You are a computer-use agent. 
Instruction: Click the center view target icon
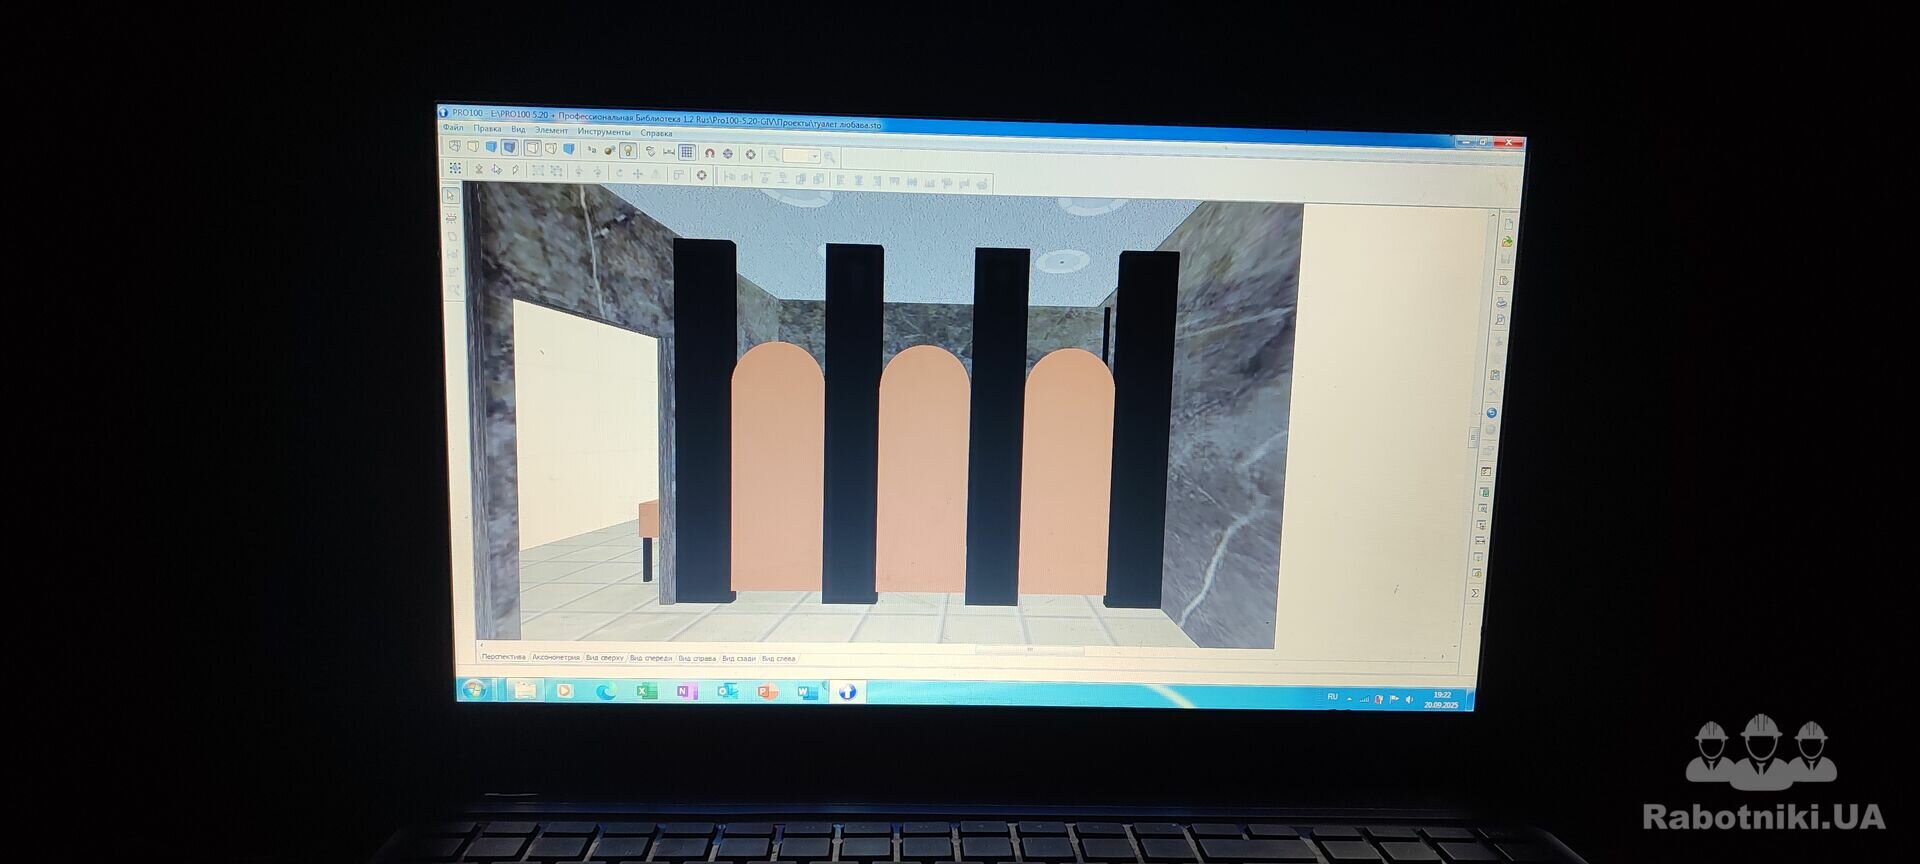coord(750,155)
